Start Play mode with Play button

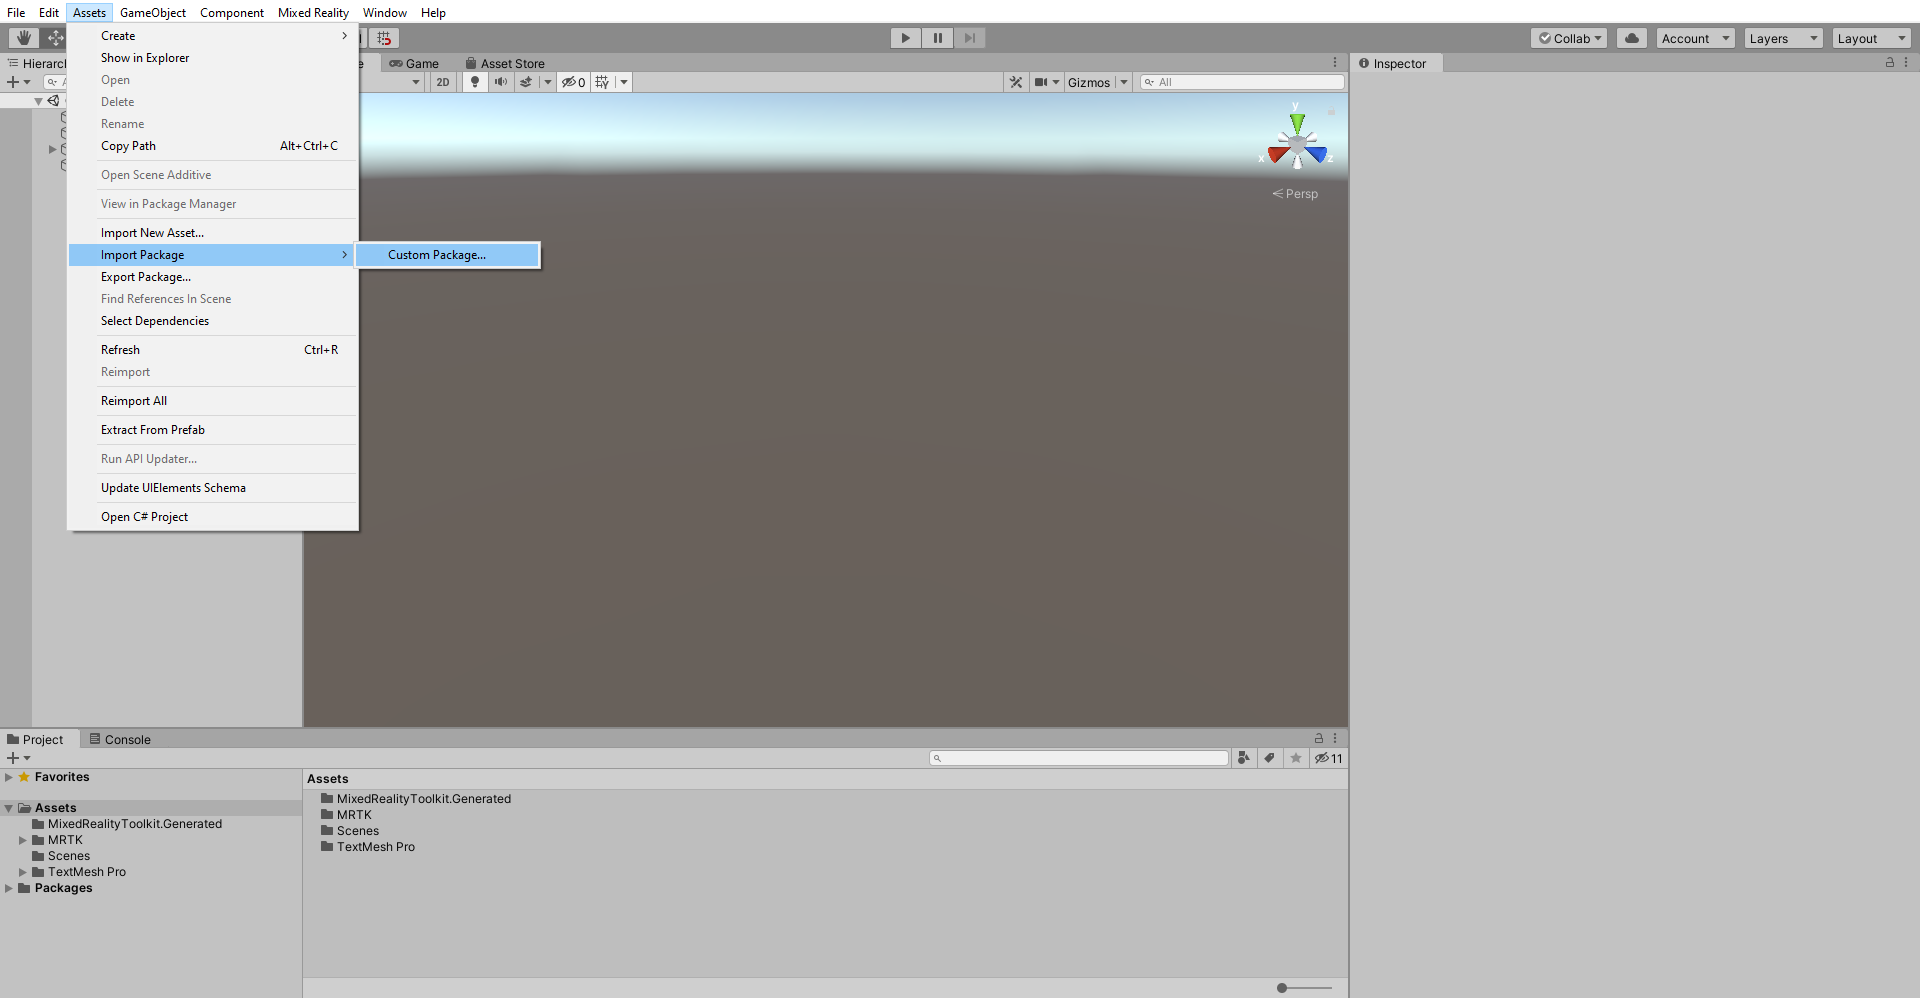(905, 38)
